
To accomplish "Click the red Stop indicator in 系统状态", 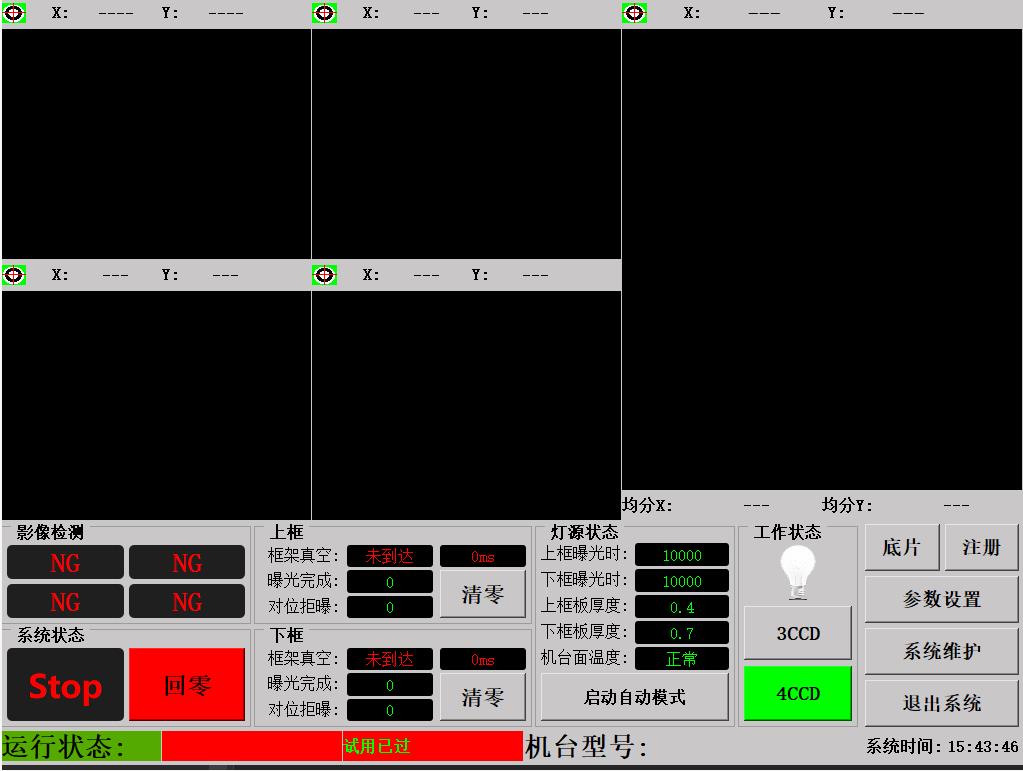I will 64,684.
